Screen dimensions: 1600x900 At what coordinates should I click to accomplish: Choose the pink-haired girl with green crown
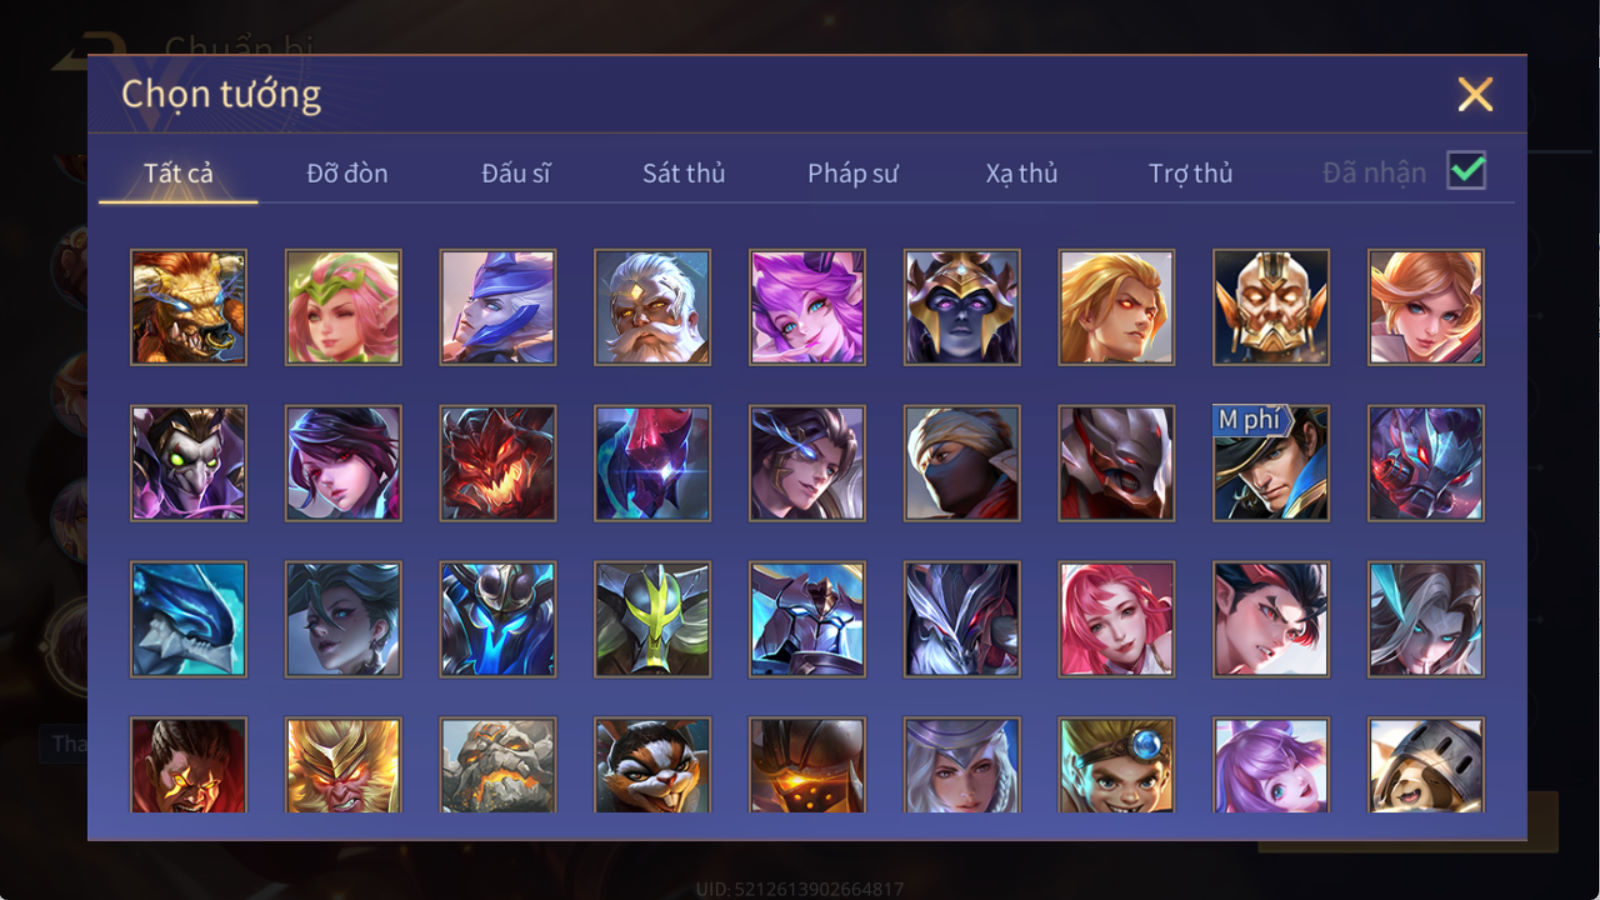pos(343,307)
